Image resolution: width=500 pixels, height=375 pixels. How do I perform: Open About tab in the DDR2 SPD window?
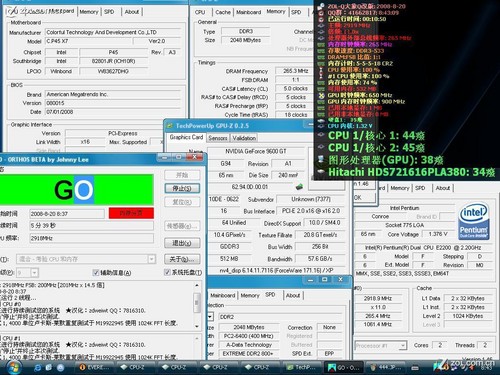click(293, 295)
